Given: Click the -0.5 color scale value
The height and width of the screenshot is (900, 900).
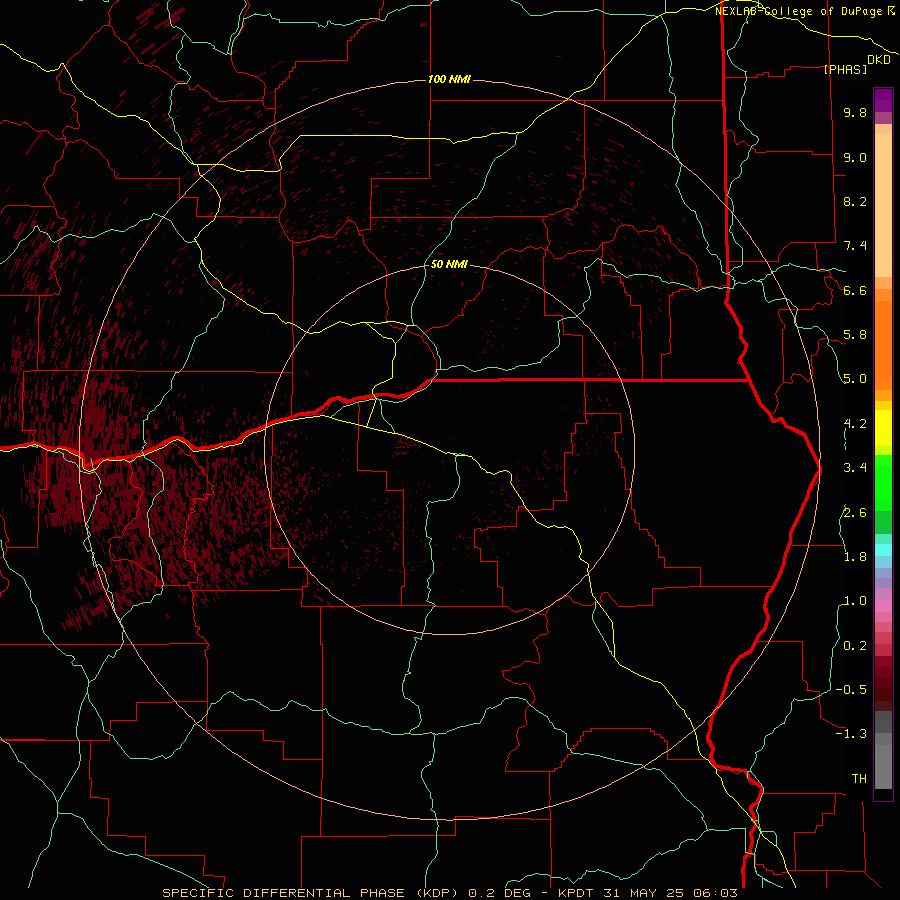Looking at the screenshot, I should click(851, 690).
